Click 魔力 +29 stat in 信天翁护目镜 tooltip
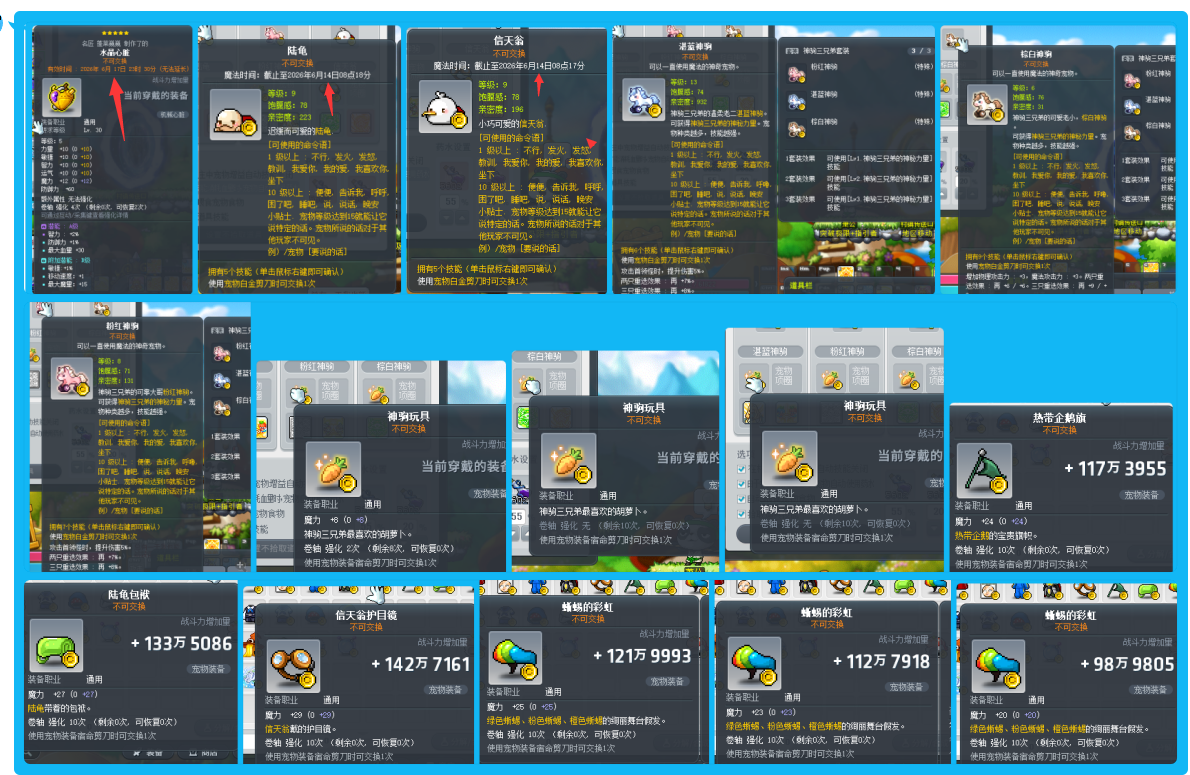 [300, 715]
